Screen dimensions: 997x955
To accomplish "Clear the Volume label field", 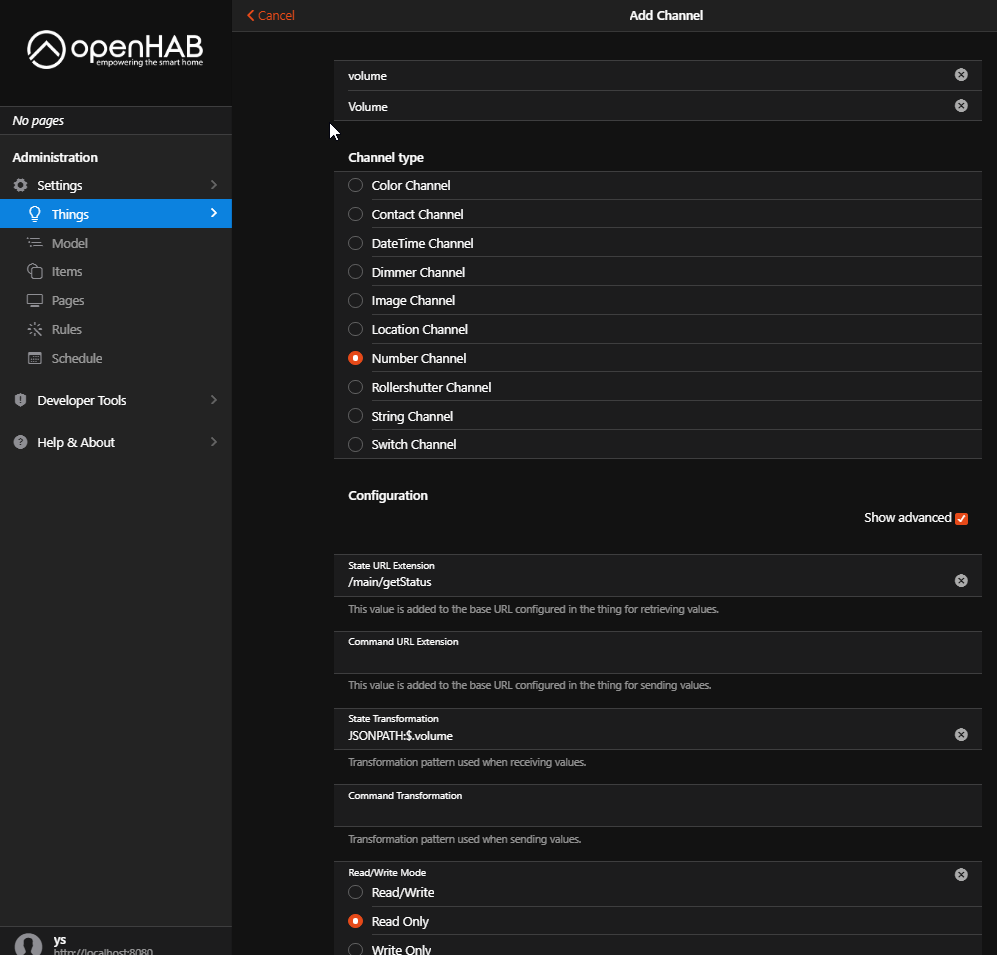I will (961, 106).
